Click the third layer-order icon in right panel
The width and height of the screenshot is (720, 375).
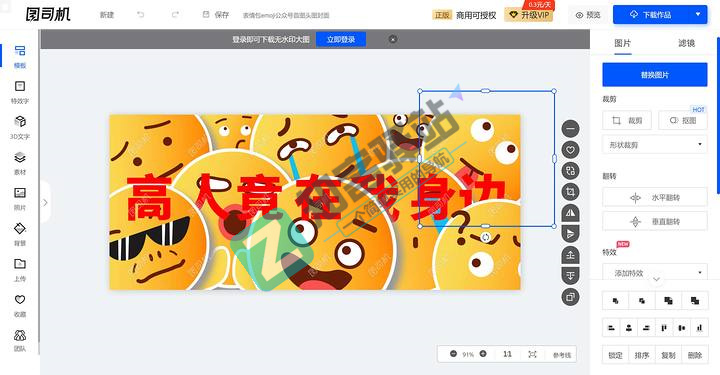[668, 301]
